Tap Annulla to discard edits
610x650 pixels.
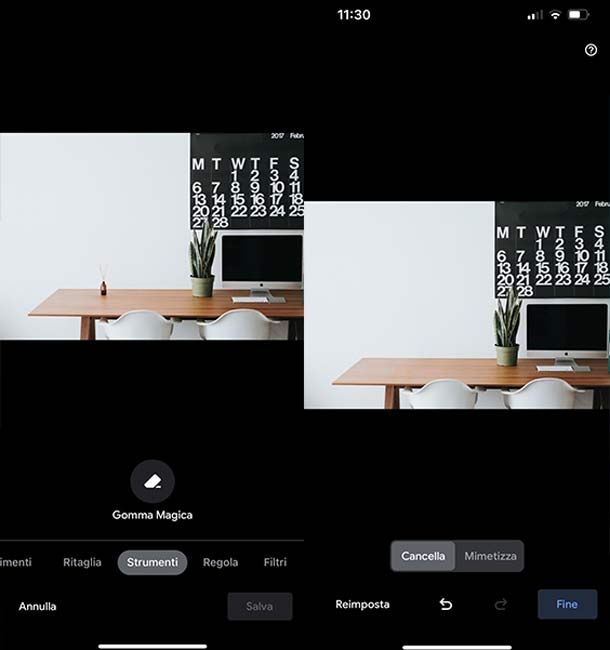tap(37, 606)
